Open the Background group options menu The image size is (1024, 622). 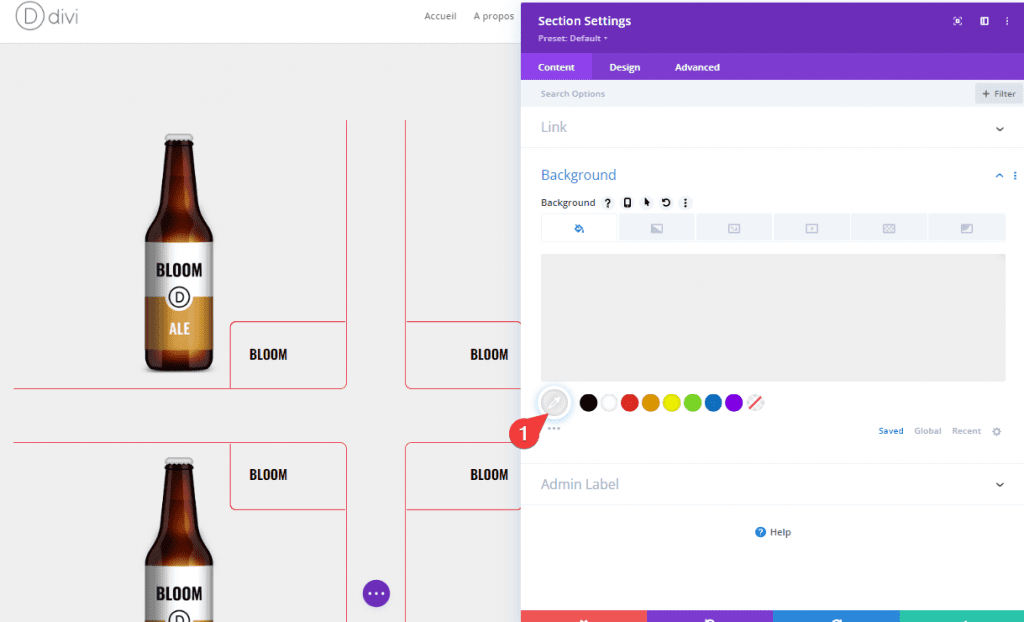coord(1015,175)
